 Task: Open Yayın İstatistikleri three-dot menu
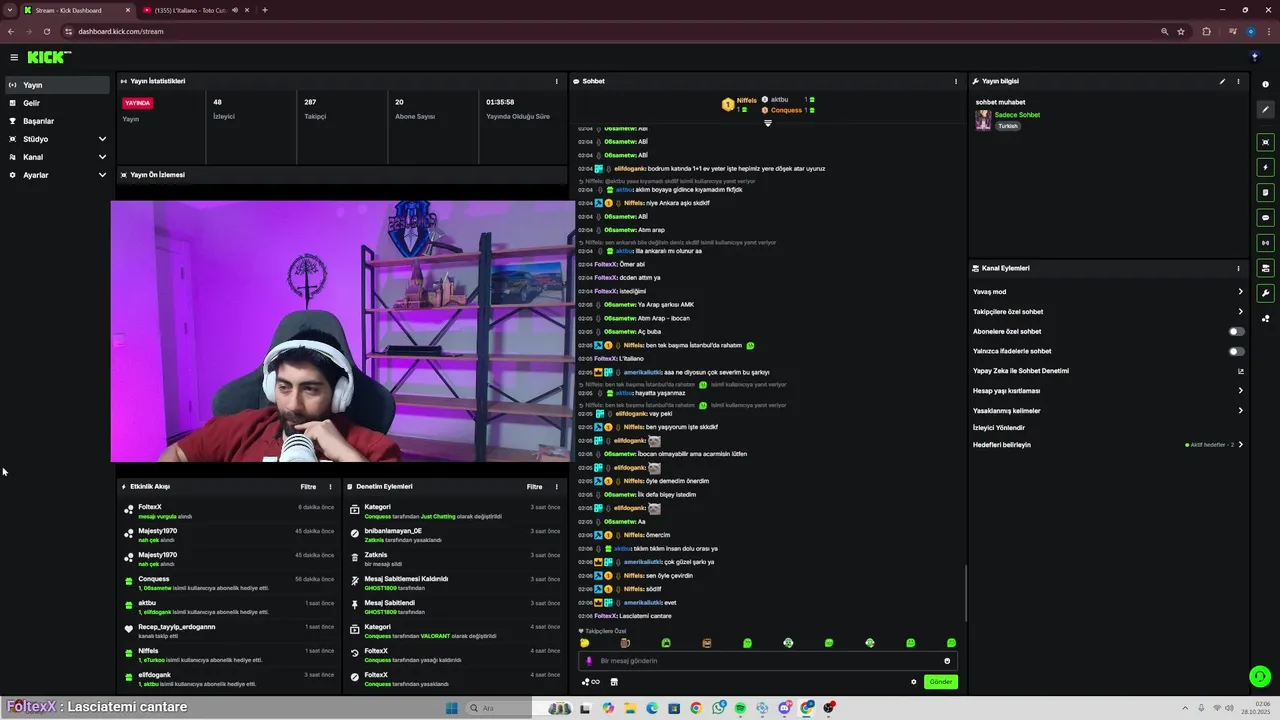(557, 81)
